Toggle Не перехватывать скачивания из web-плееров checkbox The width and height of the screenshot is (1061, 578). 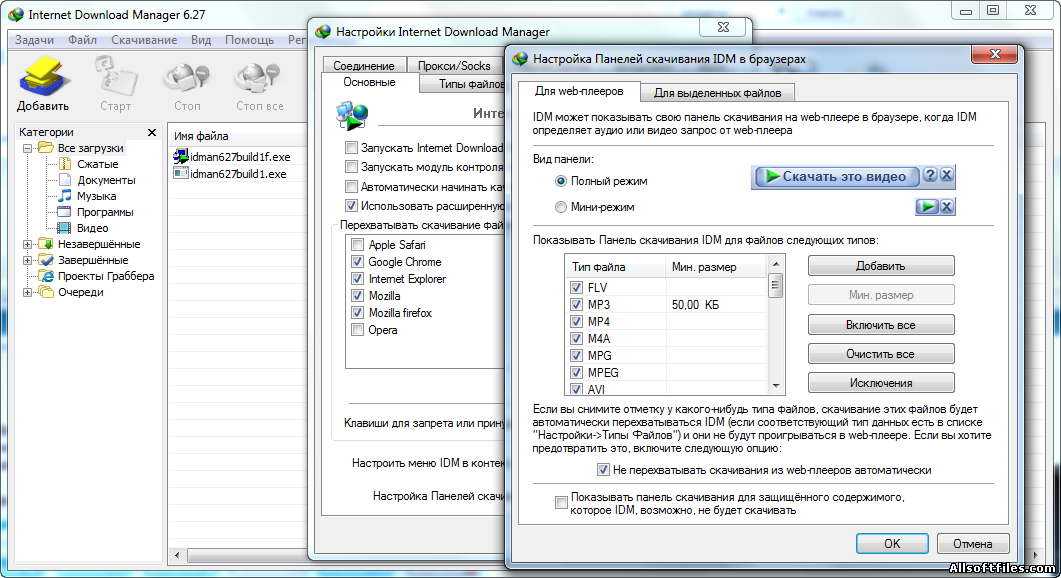point(603,470)
